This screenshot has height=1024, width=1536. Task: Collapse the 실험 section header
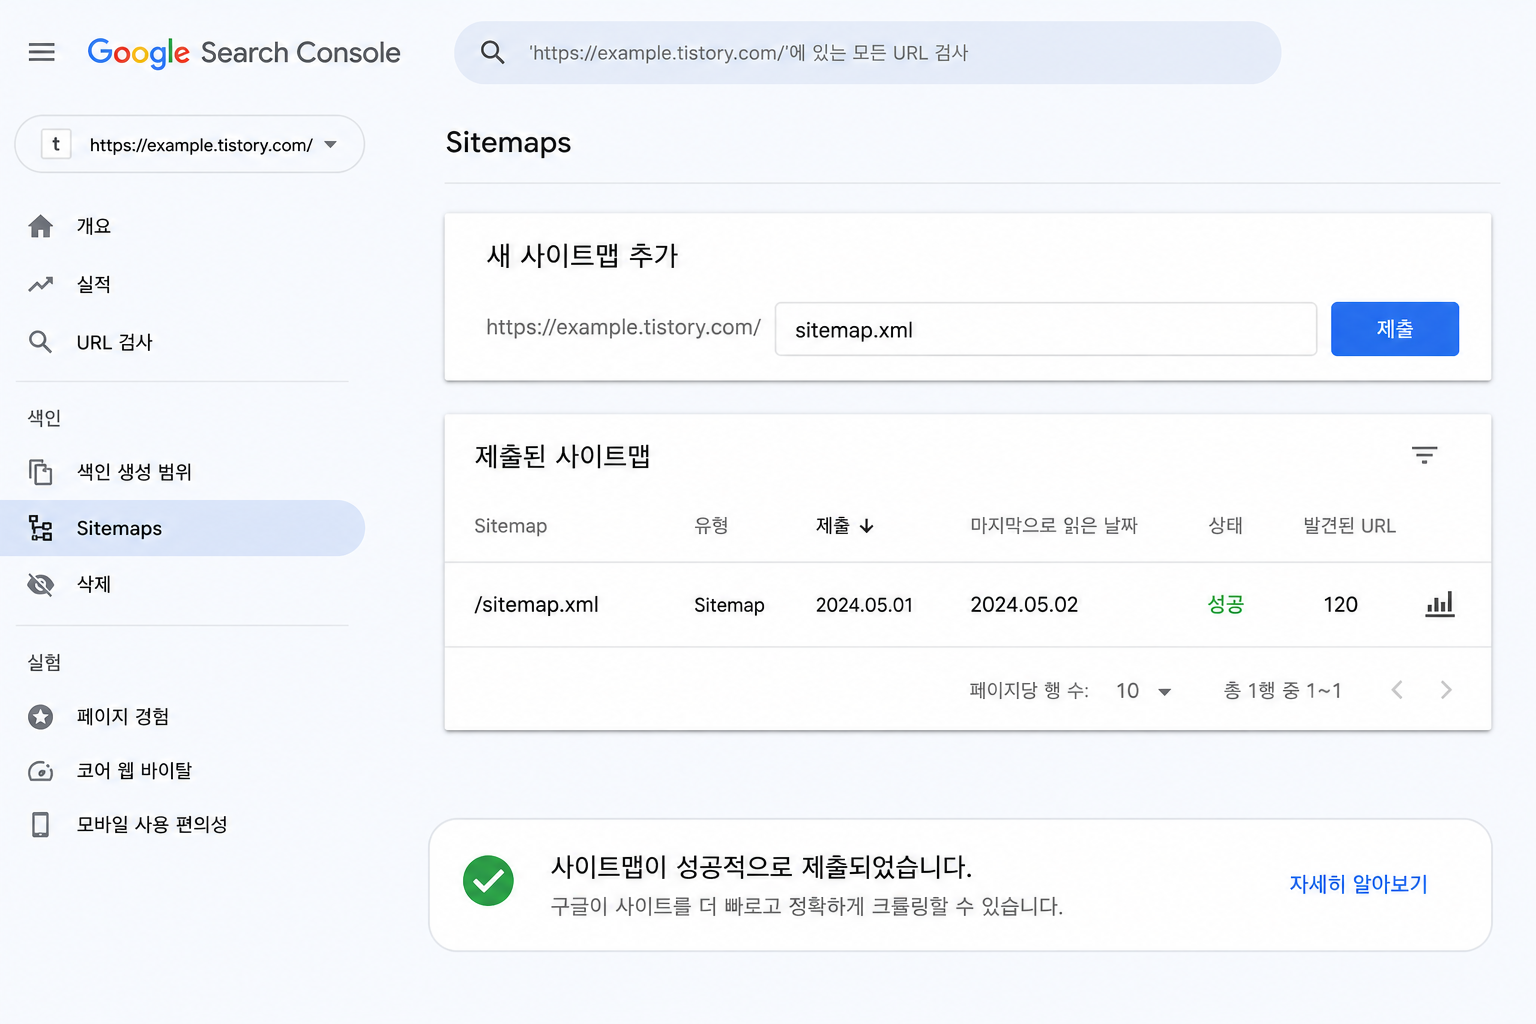coord(44,662)
